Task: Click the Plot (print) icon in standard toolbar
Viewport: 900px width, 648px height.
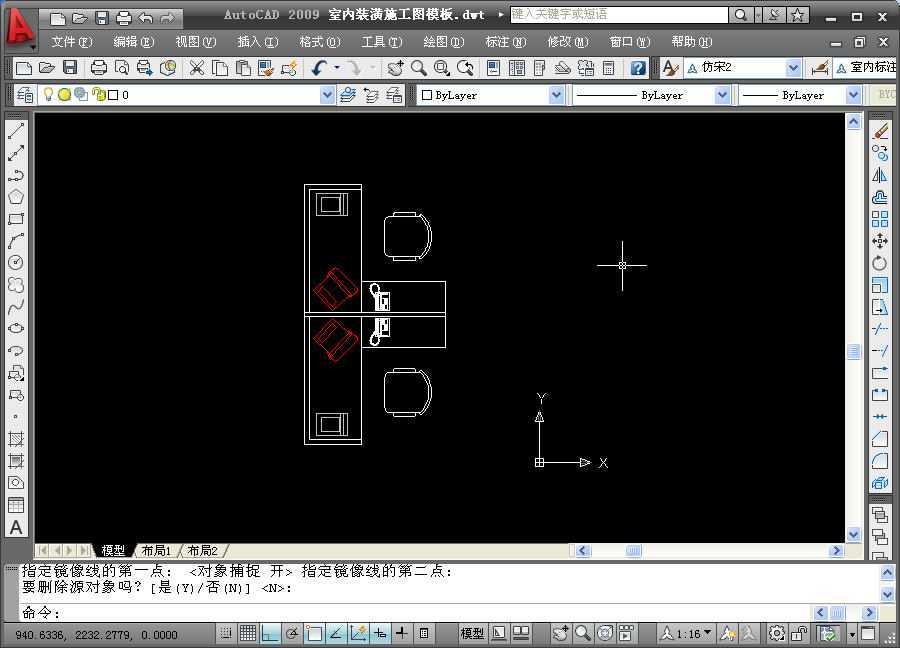Action: point(98,68)
